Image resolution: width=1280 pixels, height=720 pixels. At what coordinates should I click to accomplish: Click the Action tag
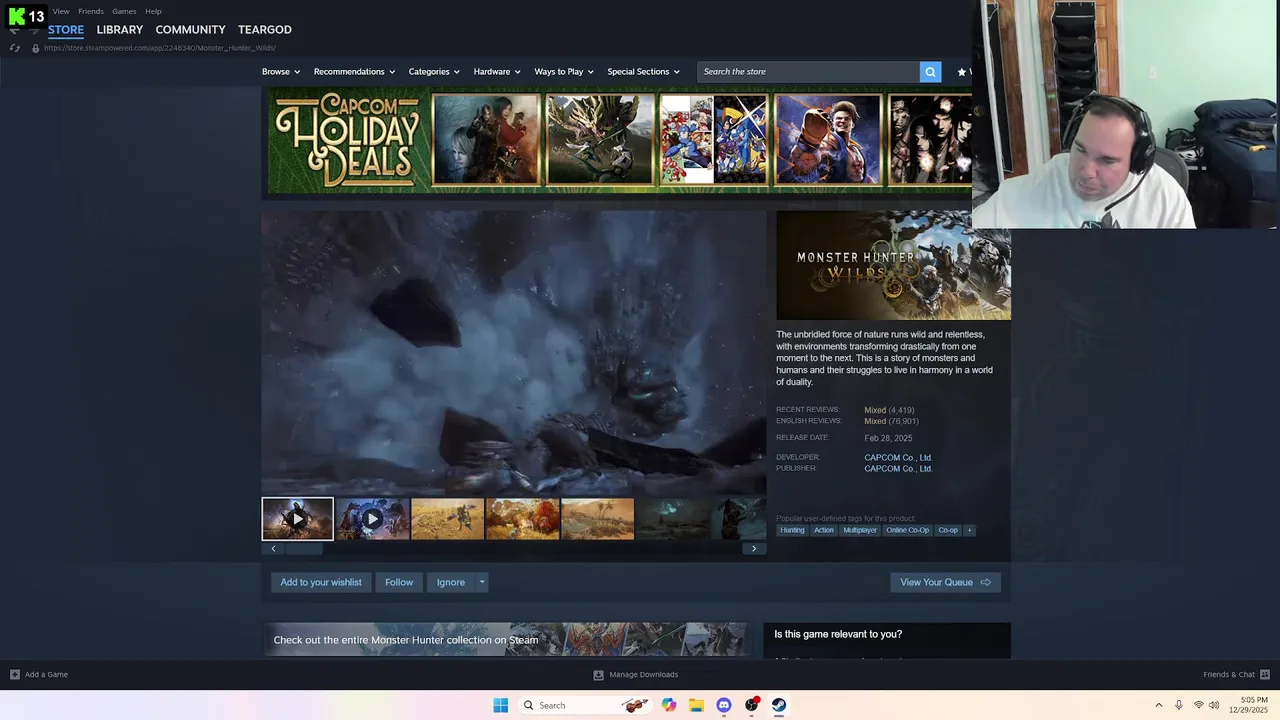[823, 530]
